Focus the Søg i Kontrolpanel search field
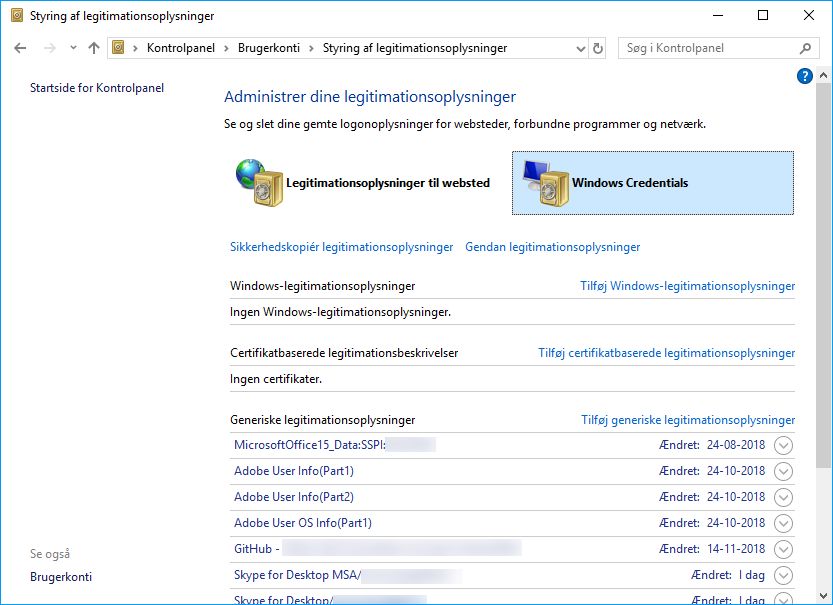Screen dimensions: 833x605 (718, 48)
